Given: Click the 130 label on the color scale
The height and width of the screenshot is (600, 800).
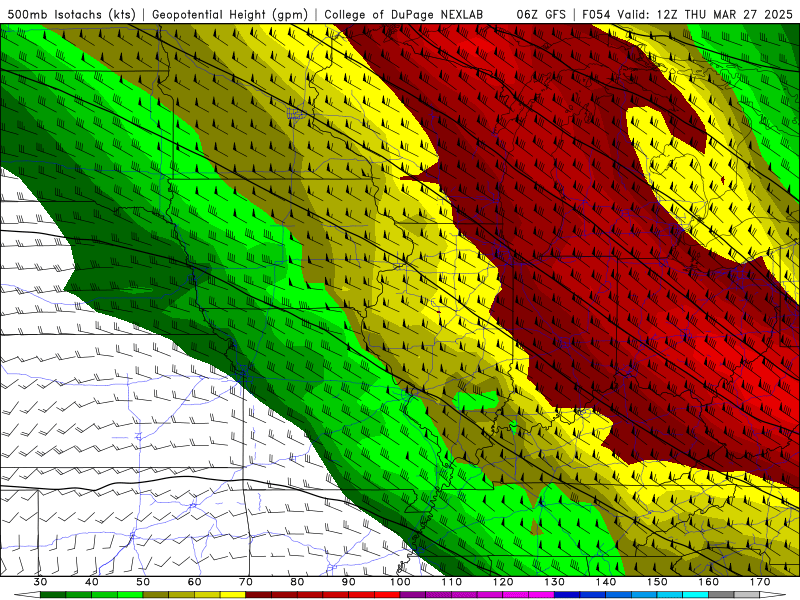Looking at the screenshot, I should coord(554,582).
